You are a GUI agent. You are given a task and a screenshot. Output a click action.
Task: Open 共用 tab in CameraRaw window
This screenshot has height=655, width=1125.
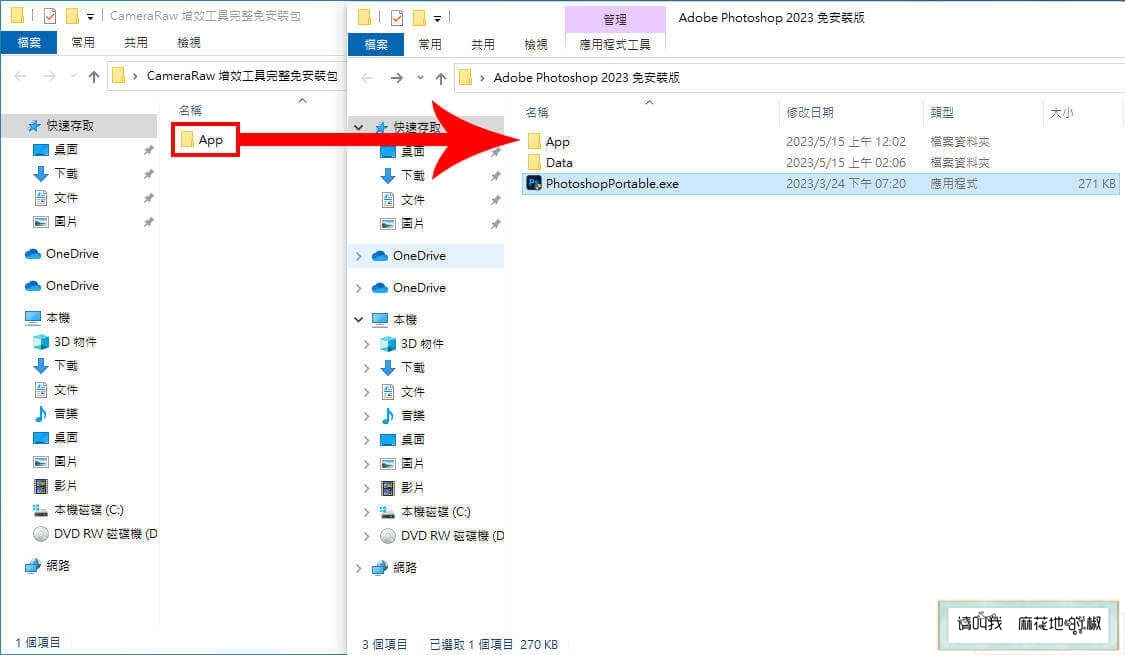[x=136, y=42]
